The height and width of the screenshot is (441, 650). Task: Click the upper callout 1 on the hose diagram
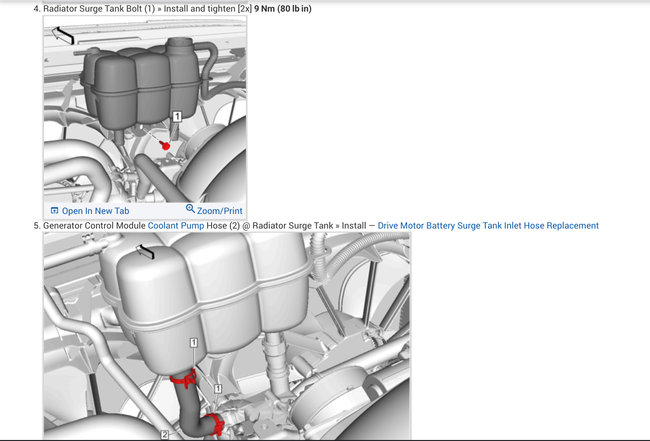pos(193,342)
